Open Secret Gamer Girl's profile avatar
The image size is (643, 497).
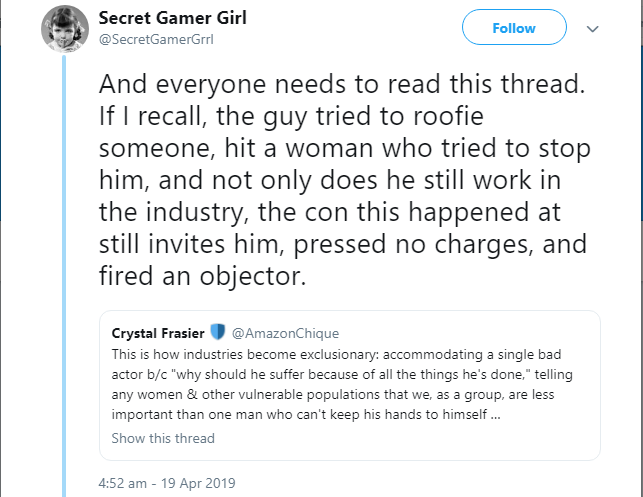(x=65, y=29)
